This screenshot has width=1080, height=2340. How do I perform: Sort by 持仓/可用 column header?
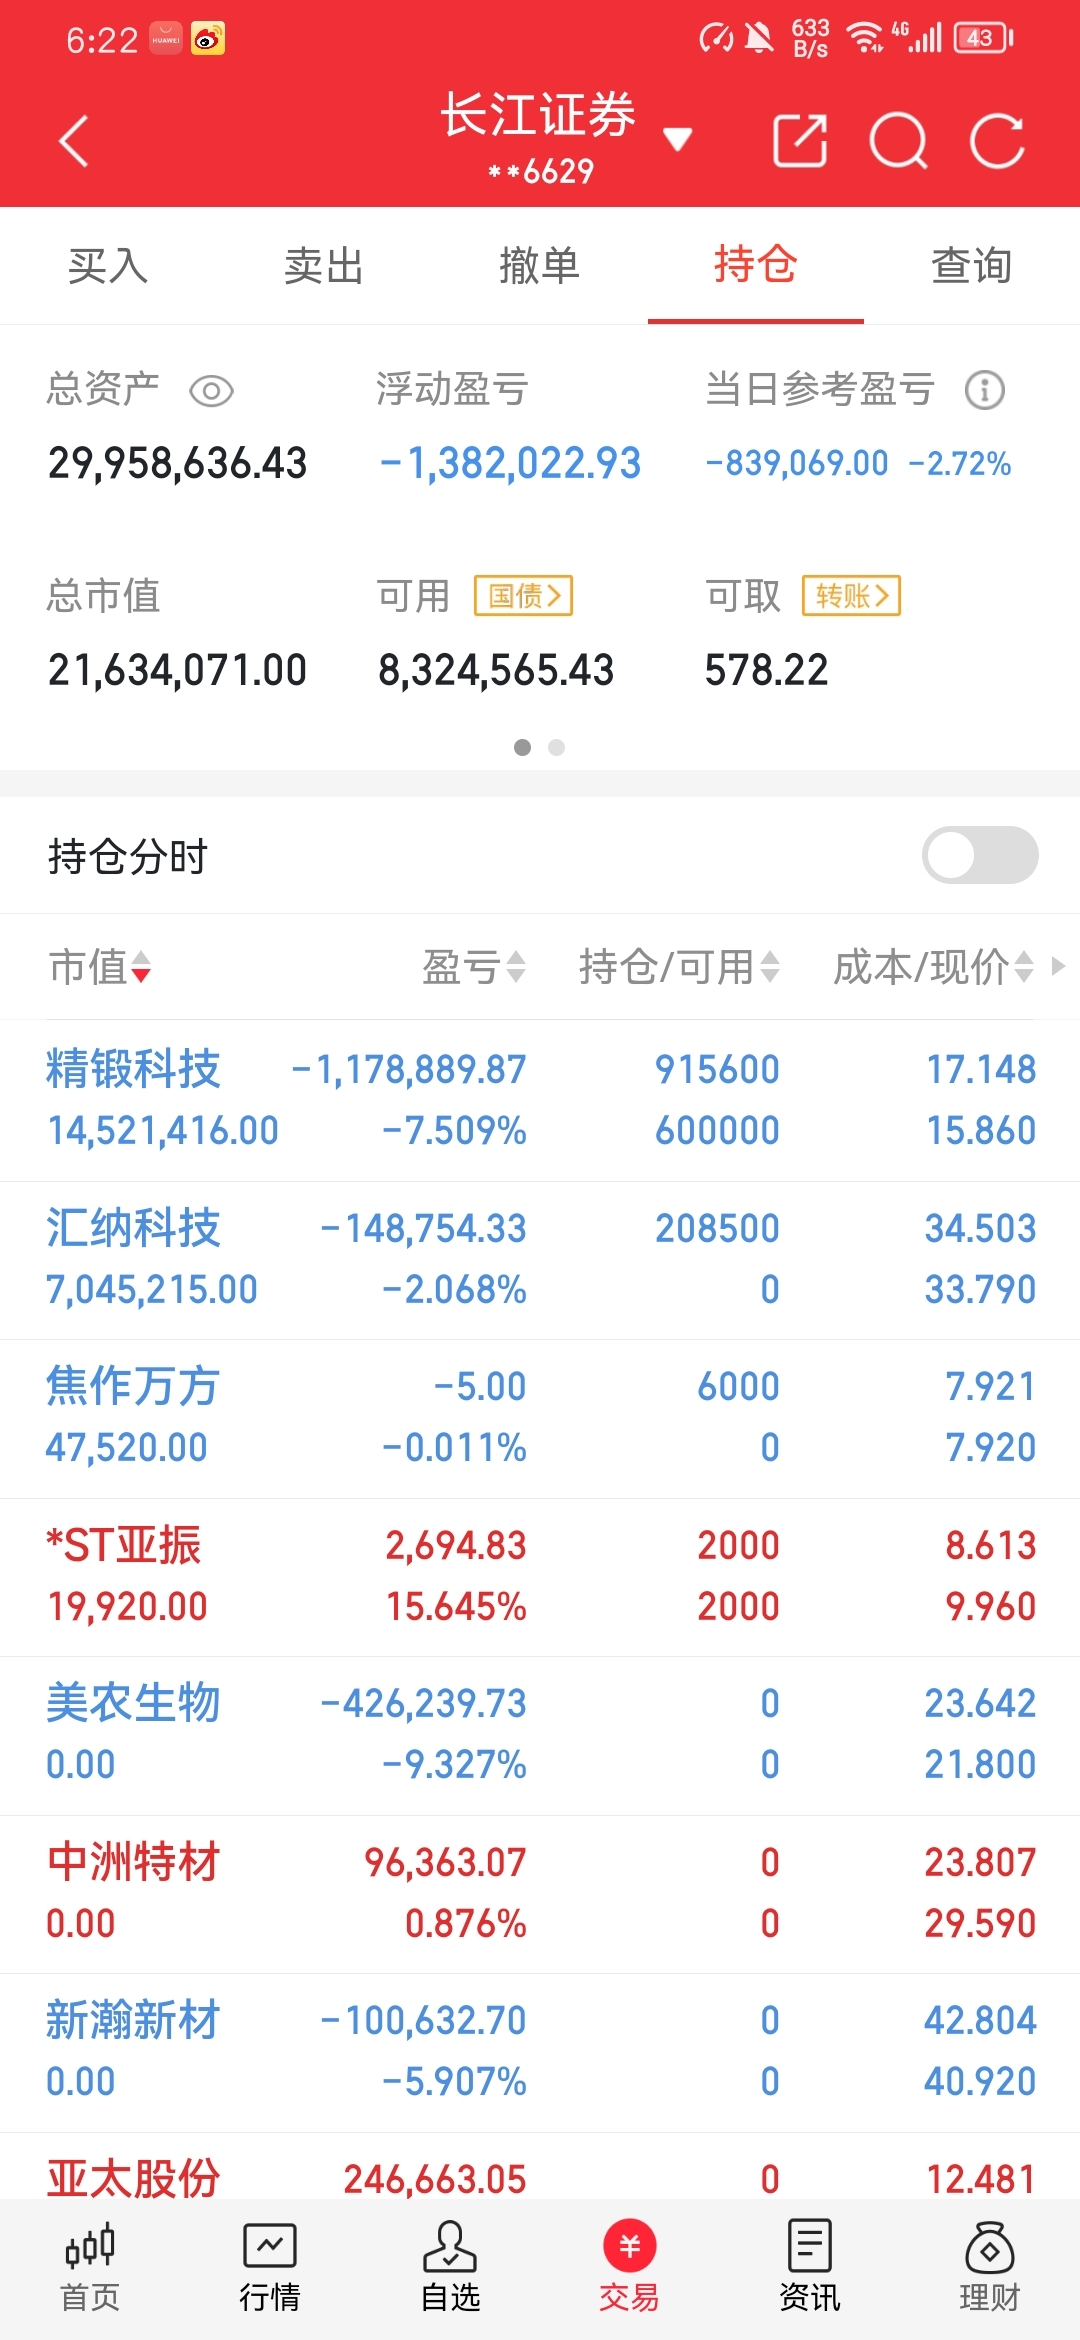point(679,967)
